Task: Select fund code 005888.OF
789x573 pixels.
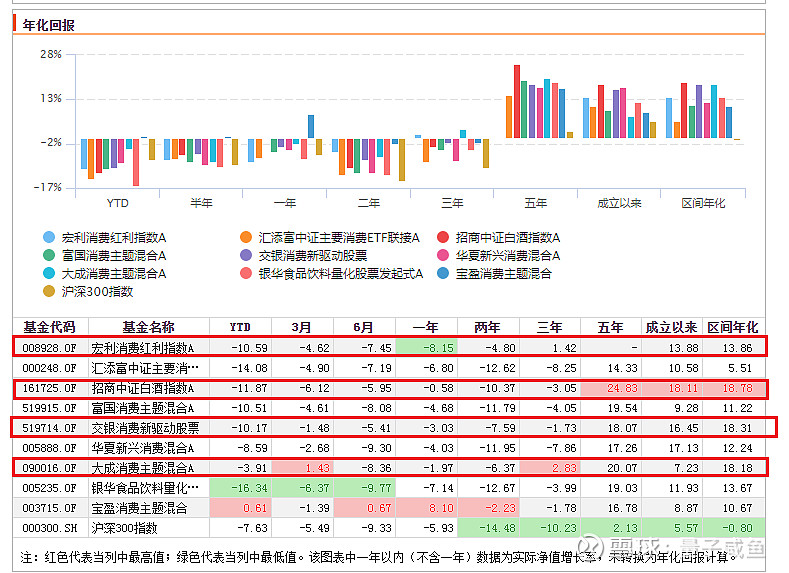Action: point(49,448)
